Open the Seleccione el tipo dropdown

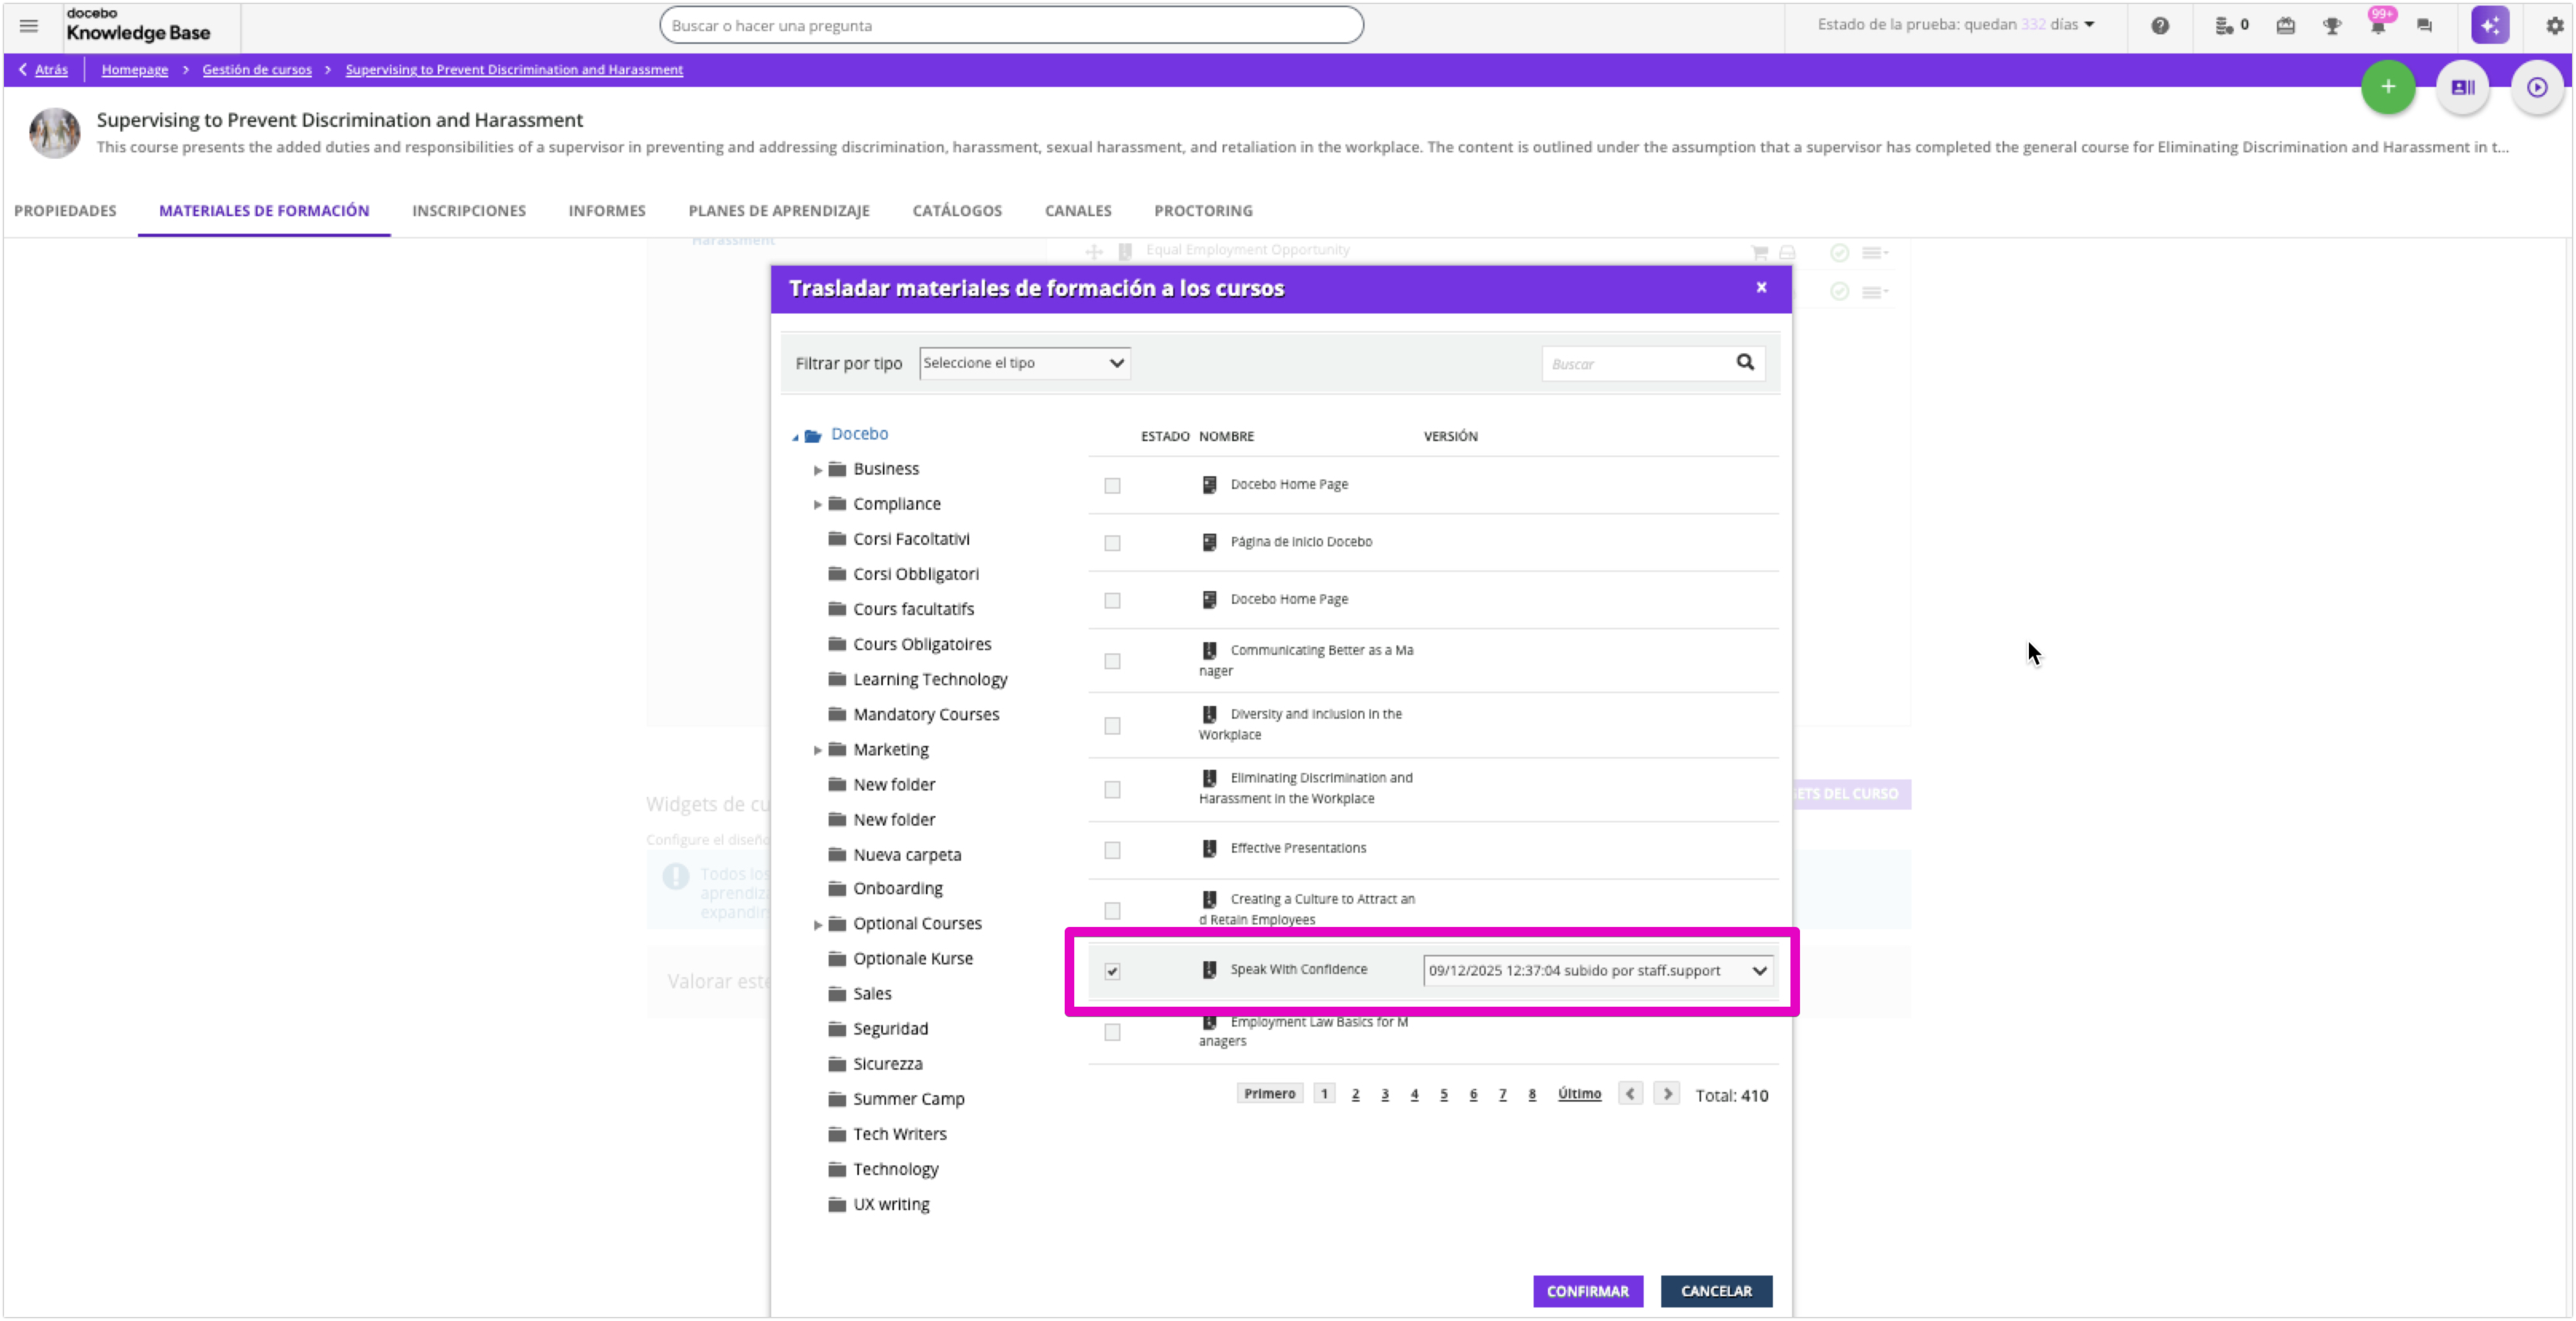coord(1024,363)
